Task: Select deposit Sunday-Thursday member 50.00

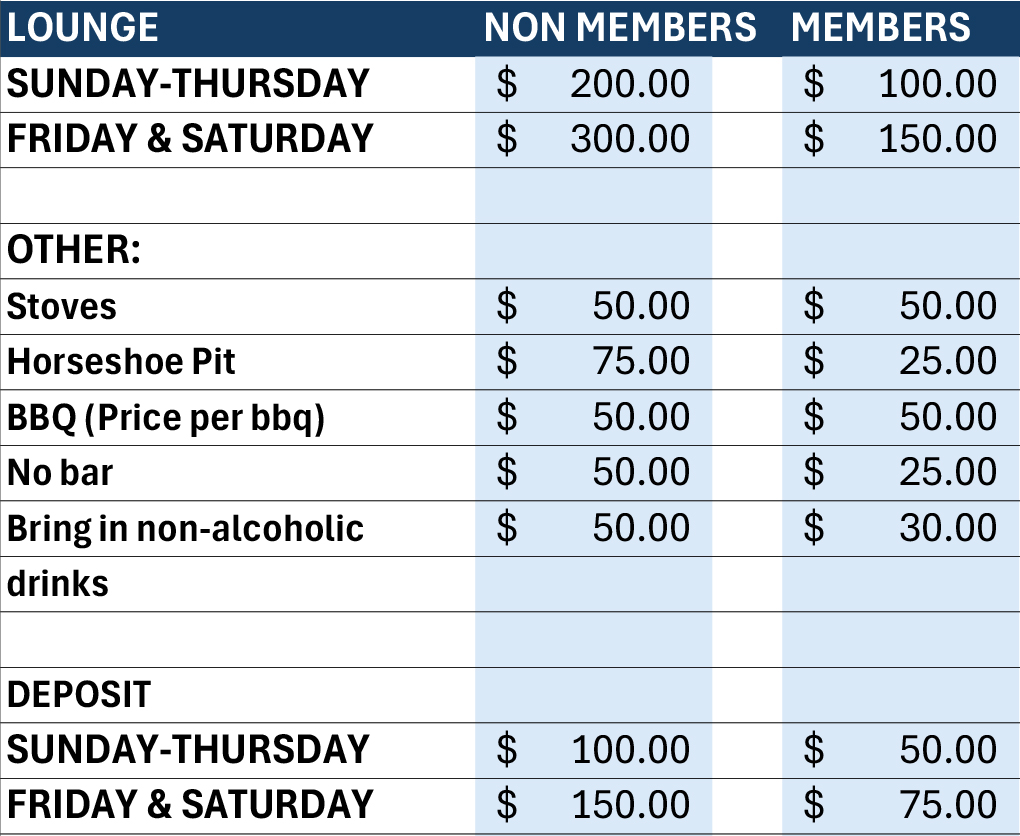Action: [x=901, y=751]
